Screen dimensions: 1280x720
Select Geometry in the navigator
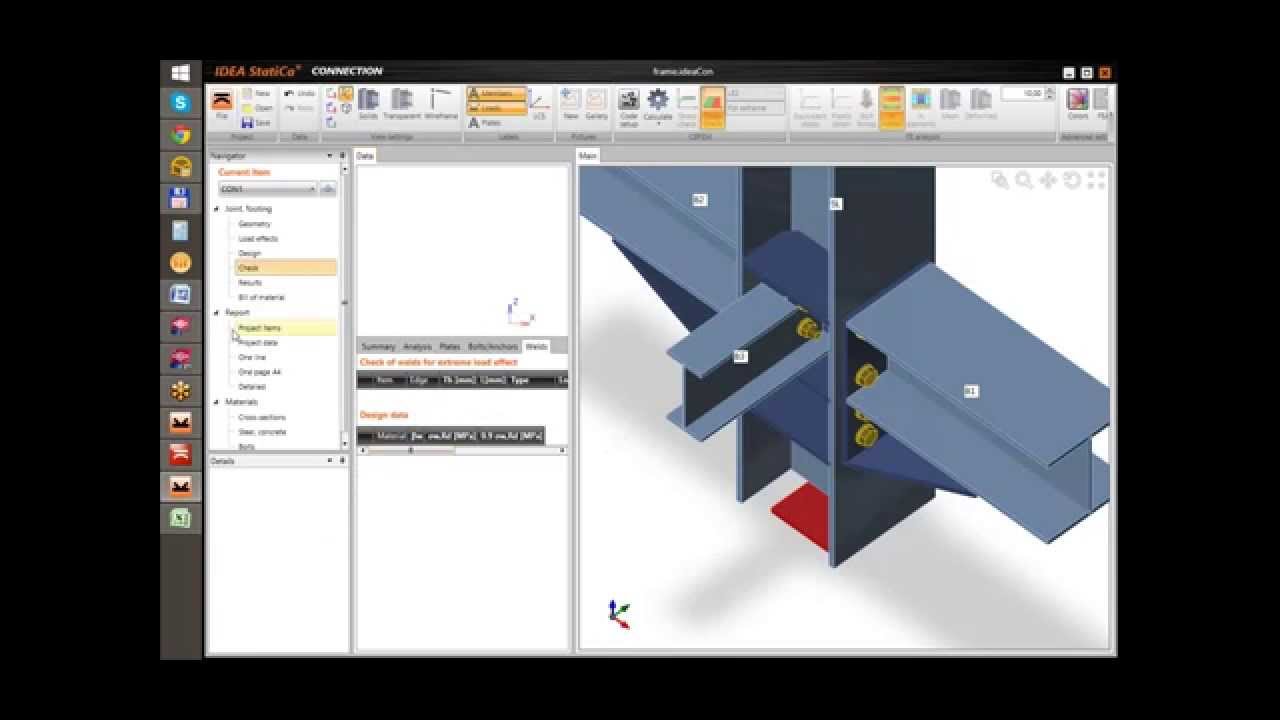coord(254,224)
